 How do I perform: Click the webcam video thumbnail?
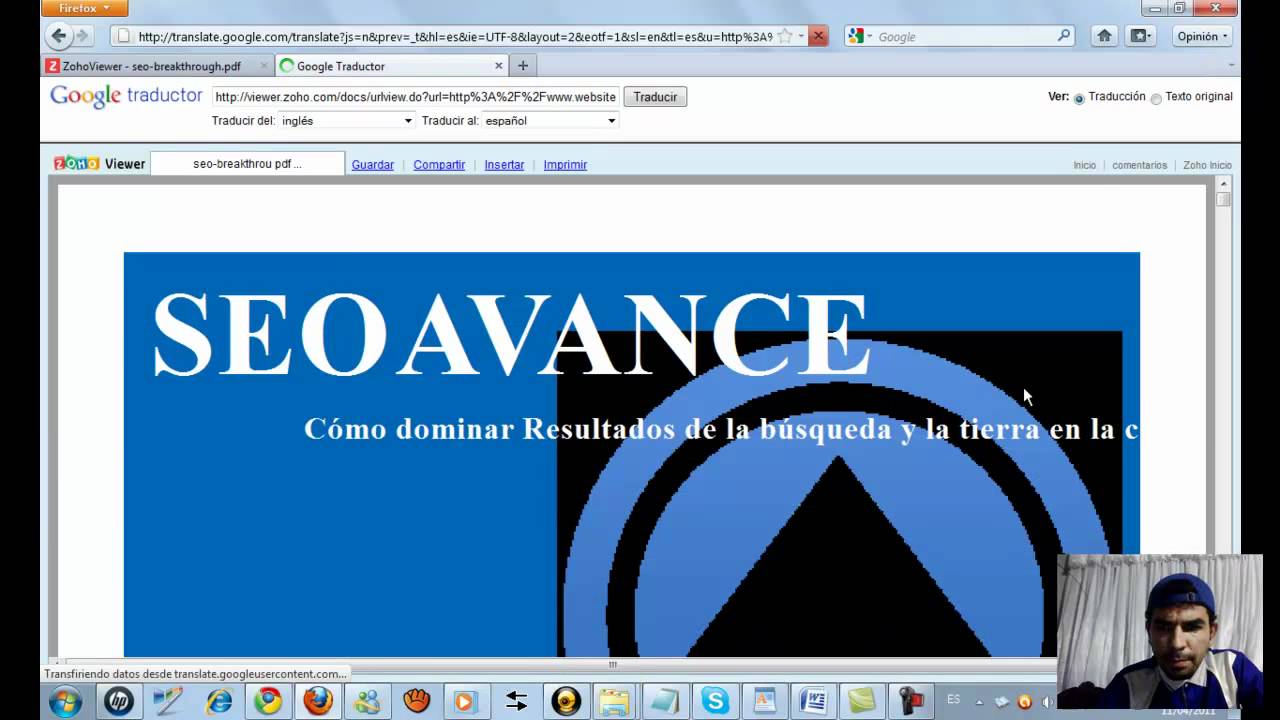tap(1160, 632)
